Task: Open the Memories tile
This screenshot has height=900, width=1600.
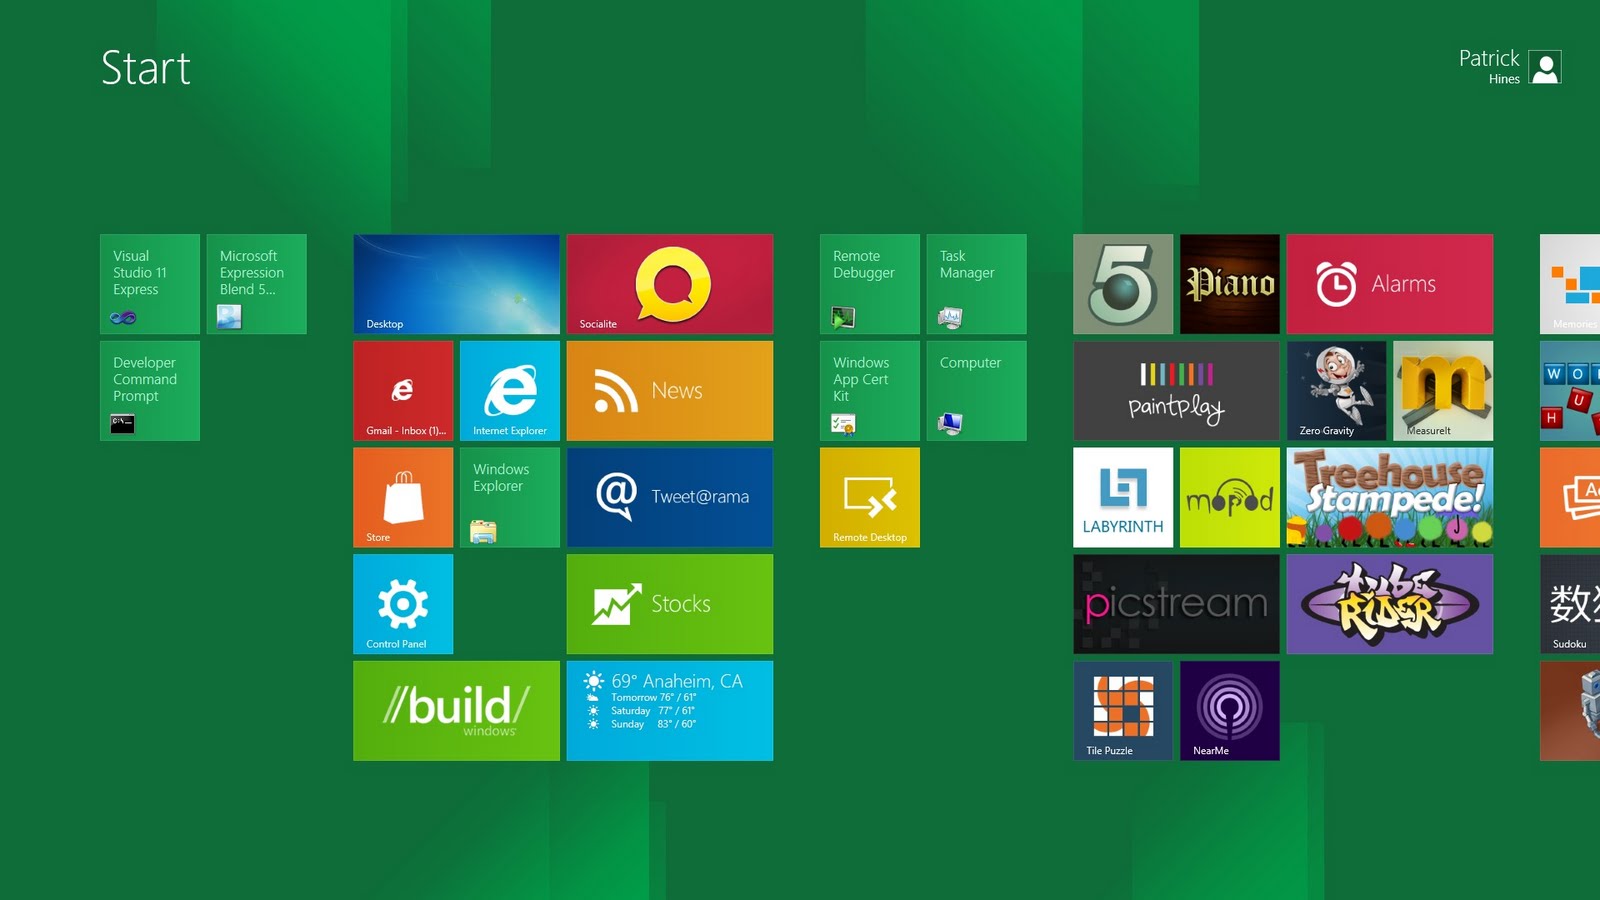Action: click(1570, 284)
